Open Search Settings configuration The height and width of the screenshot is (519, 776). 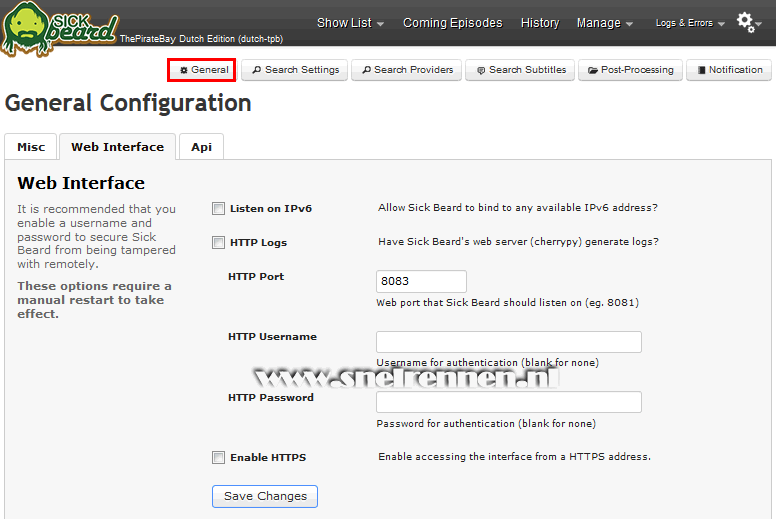(x=294, y=70)
